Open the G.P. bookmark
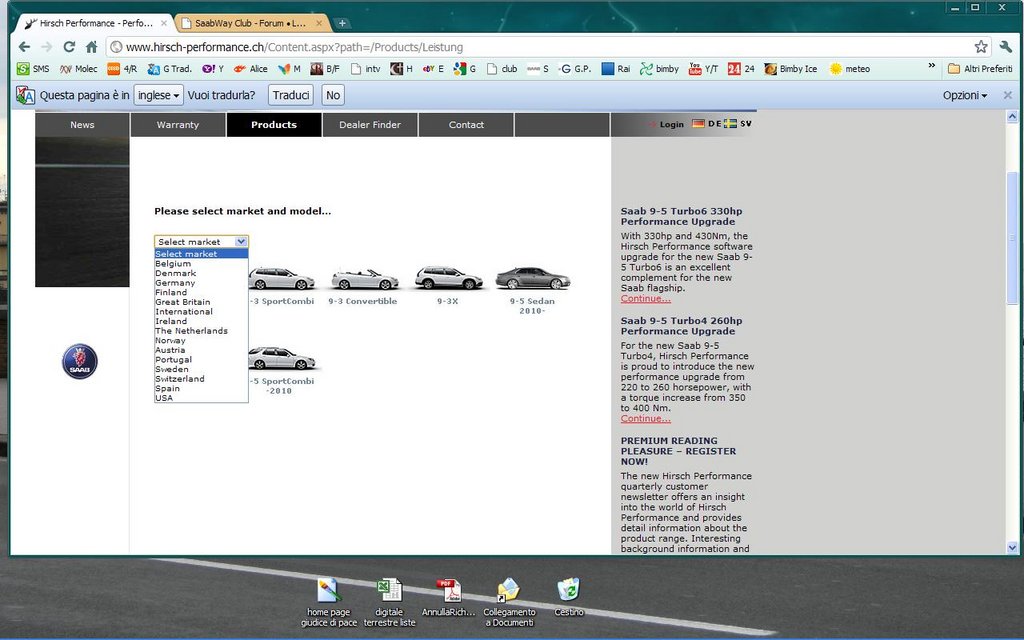This screenshot has height=640, width=1024. click(x=575, y=69)
